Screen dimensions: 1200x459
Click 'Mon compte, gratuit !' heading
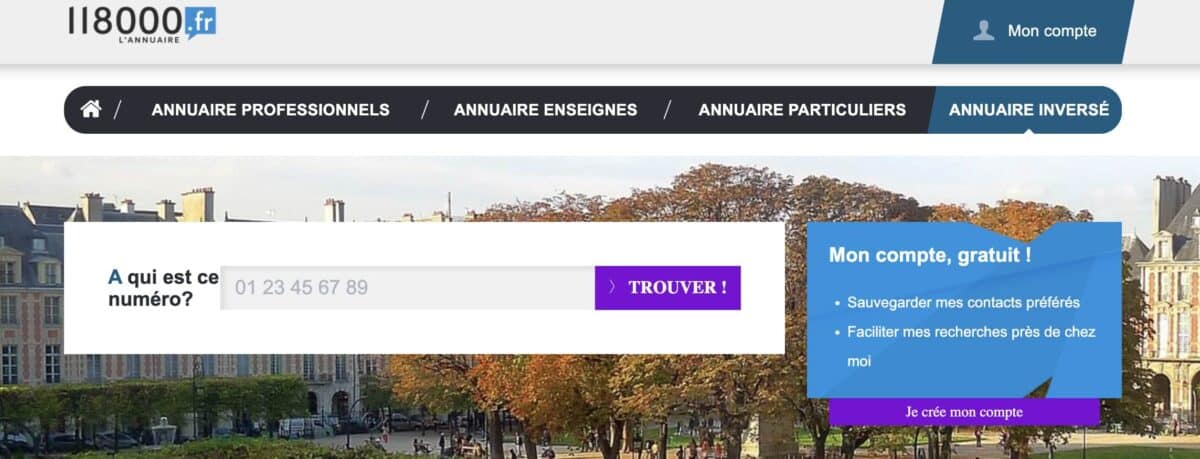(930, 255)
